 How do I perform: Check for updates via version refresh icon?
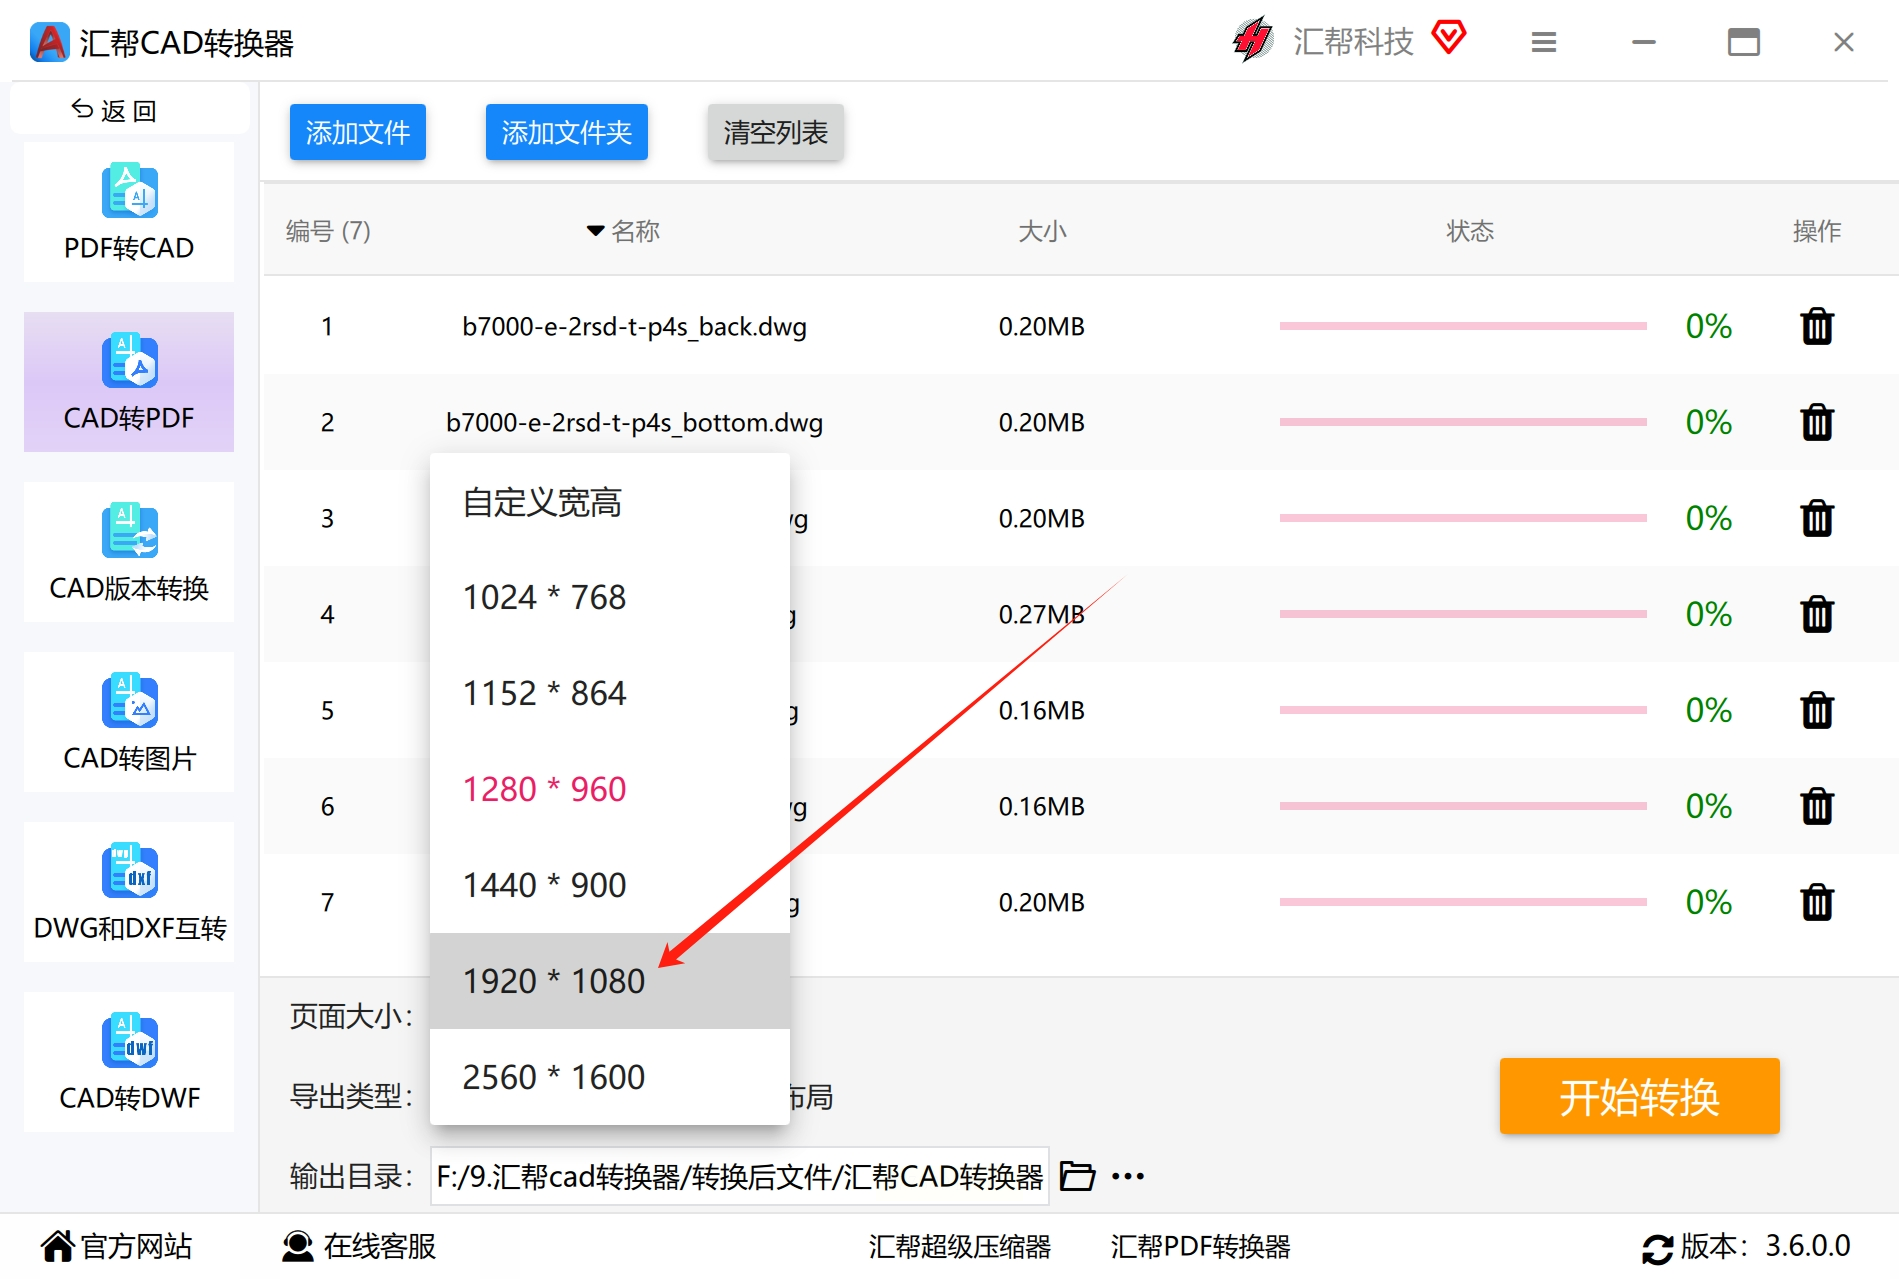1657,1248
